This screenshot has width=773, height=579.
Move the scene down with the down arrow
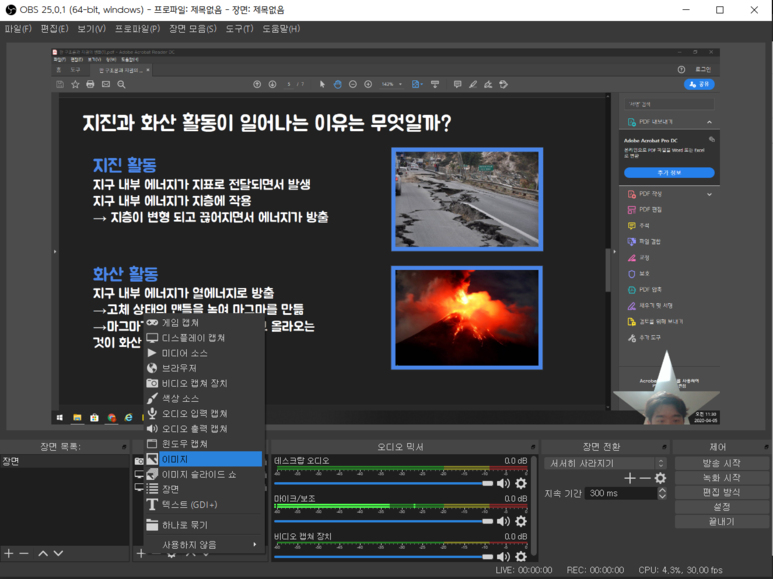tap(58, 553)
